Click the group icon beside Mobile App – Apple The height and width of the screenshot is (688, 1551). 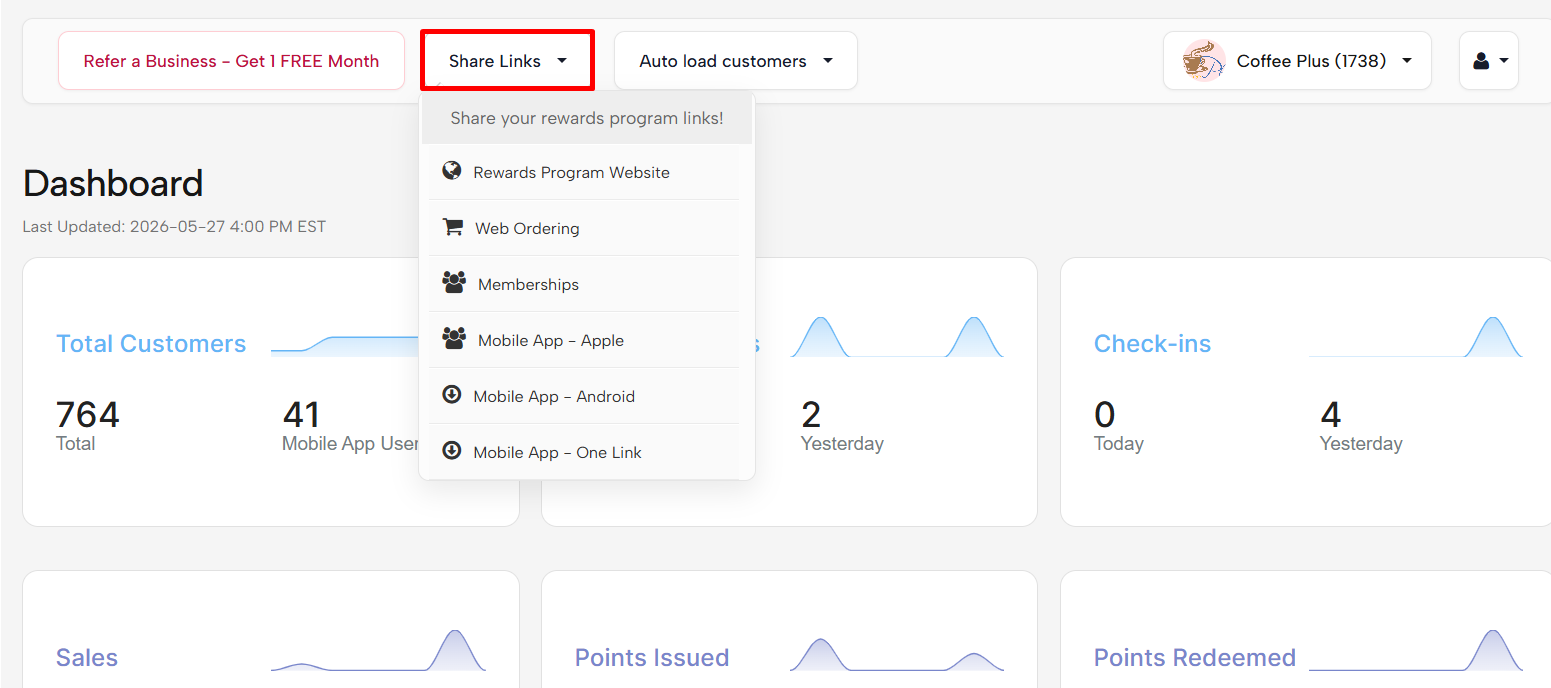tap(454, 339)
